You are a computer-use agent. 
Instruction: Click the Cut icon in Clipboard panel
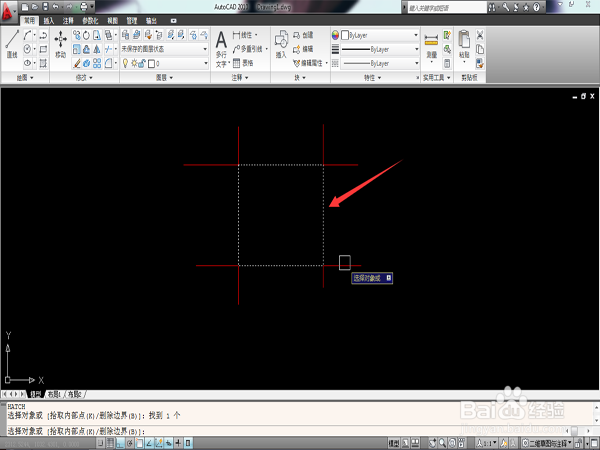[480, 35]
